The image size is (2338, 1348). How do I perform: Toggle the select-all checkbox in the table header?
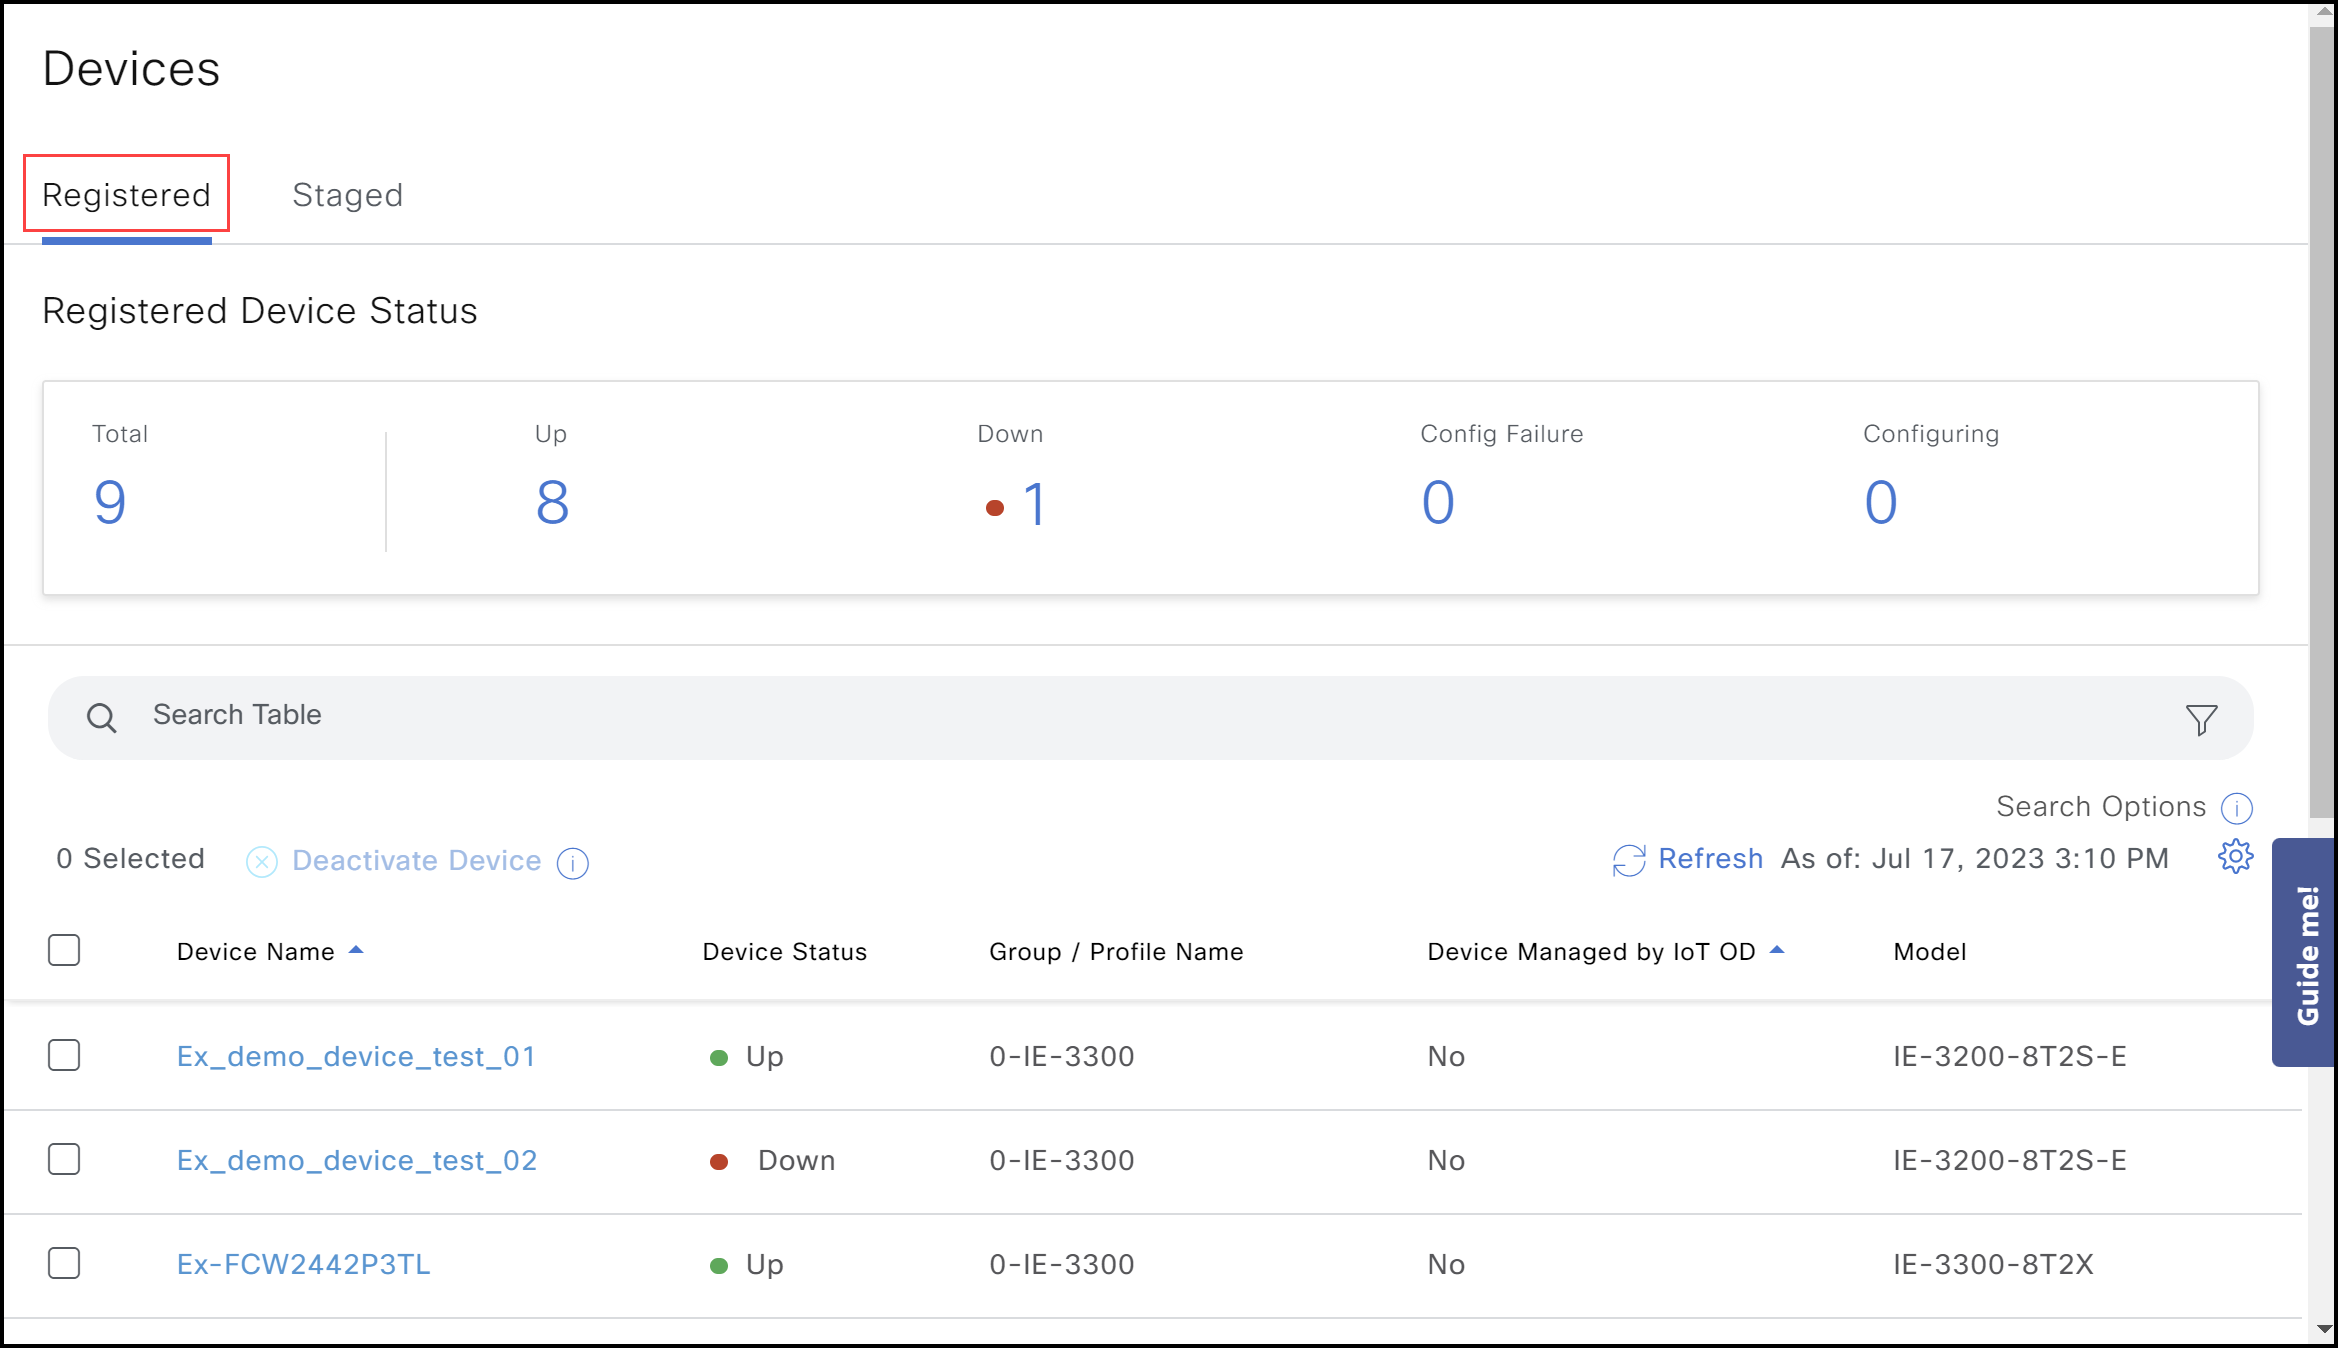tap(64, 950)
